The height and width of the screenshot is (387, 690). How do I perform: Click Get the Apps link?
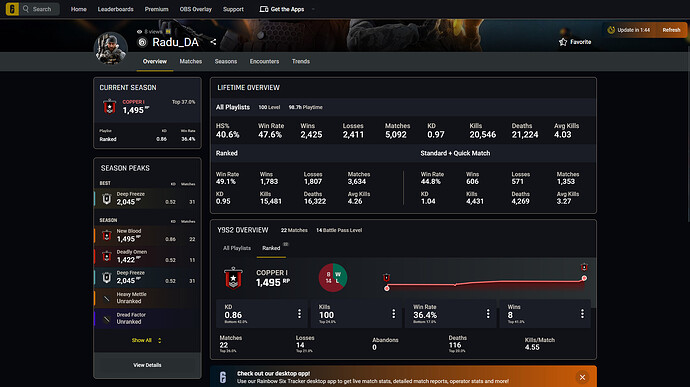coord(282,9)
